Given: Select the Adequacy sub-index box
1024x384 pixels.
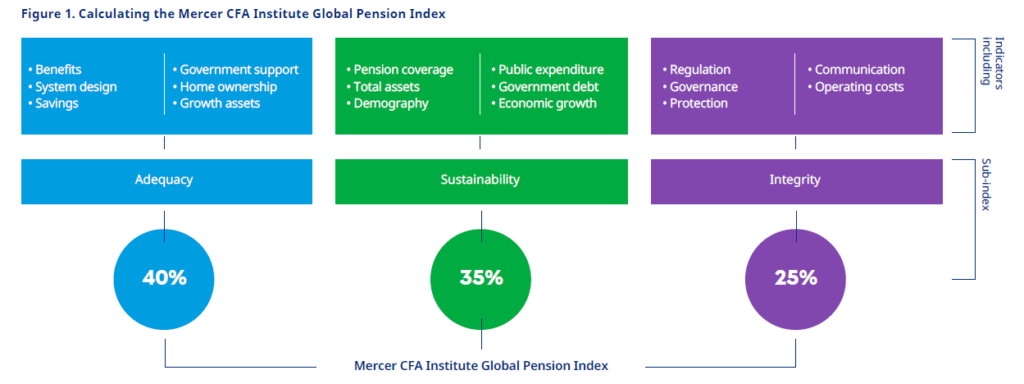Looking at the screenshot, I should [x=164, y=178].
